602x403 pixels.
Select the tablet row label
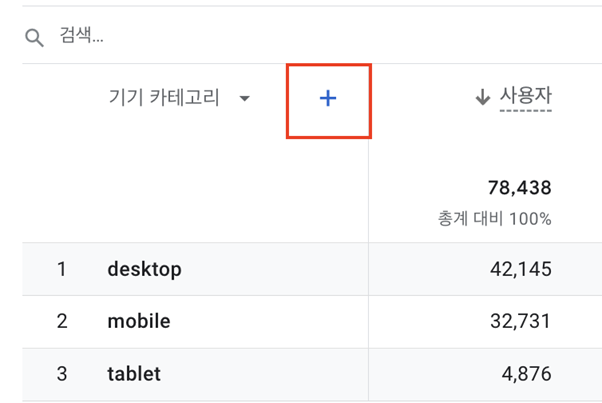134,374
